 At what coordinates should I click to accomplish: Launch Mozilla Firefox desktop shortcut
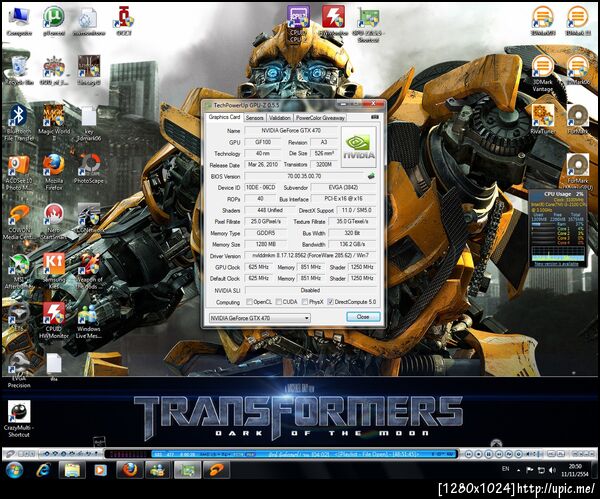point(54,173)
